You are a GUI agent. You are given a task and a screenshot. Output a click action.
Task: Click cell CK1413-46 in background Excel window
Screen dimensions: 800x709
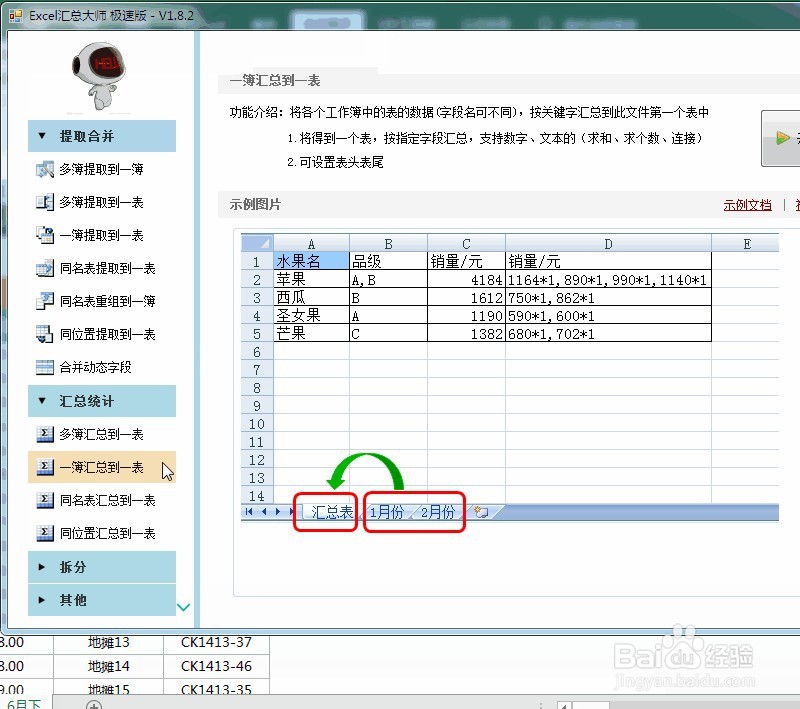click(216, 666)
